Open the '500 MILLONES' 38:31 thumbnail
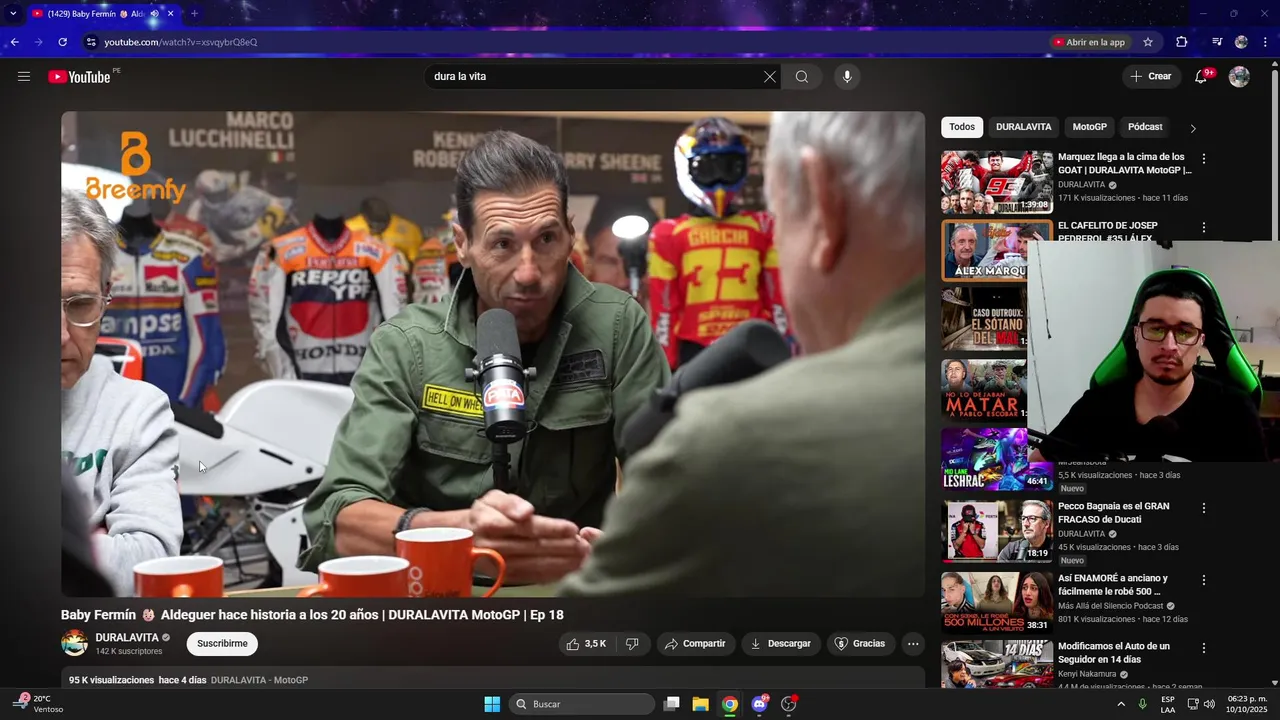 [x=997, y=602]
